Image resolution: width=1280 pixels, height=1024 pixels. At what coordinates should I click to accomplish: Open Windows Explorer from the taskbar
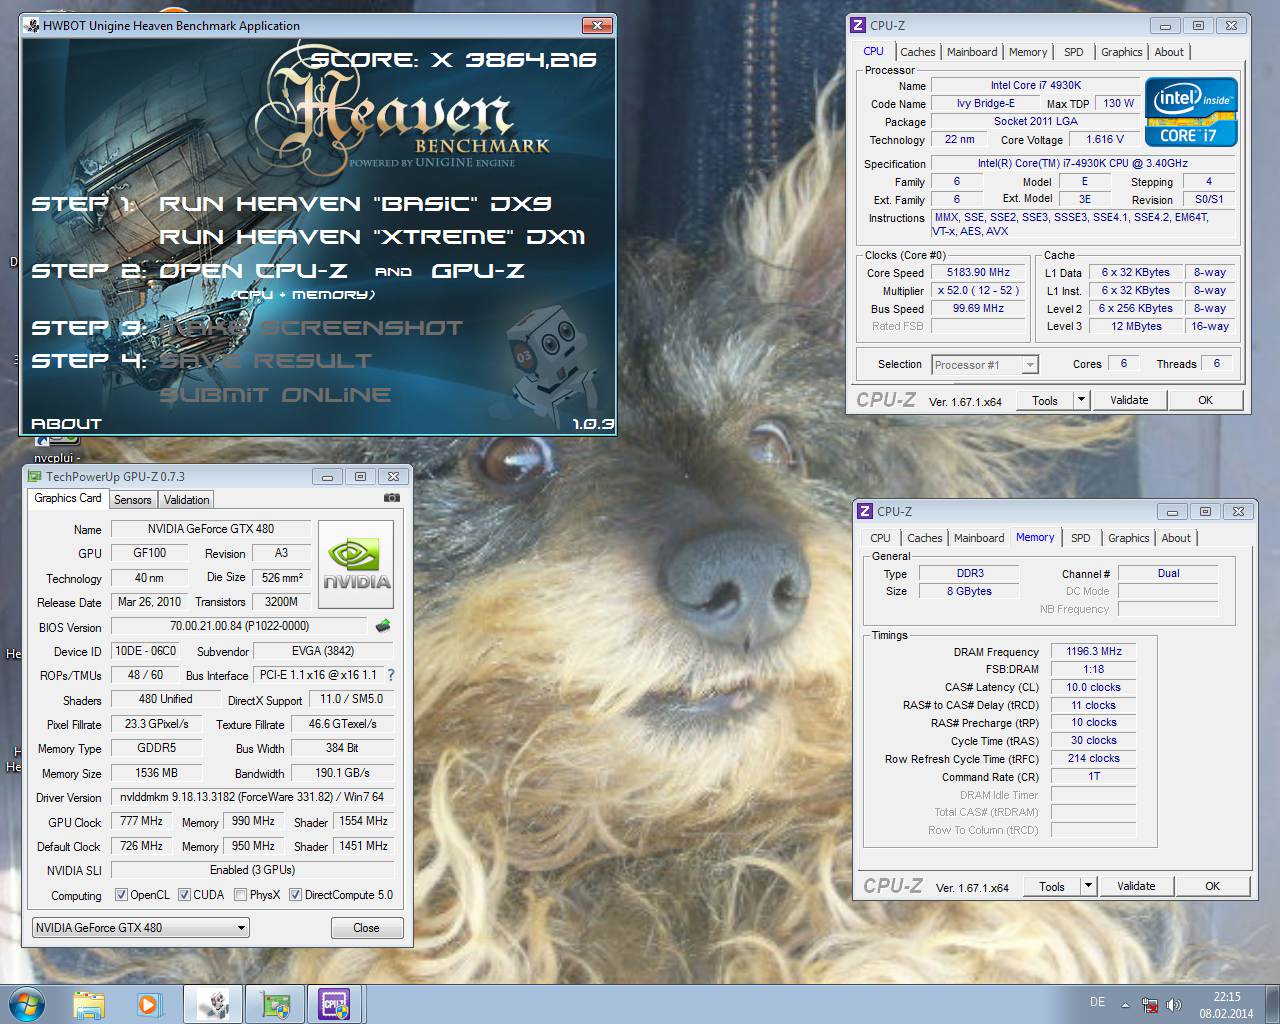89,1004
